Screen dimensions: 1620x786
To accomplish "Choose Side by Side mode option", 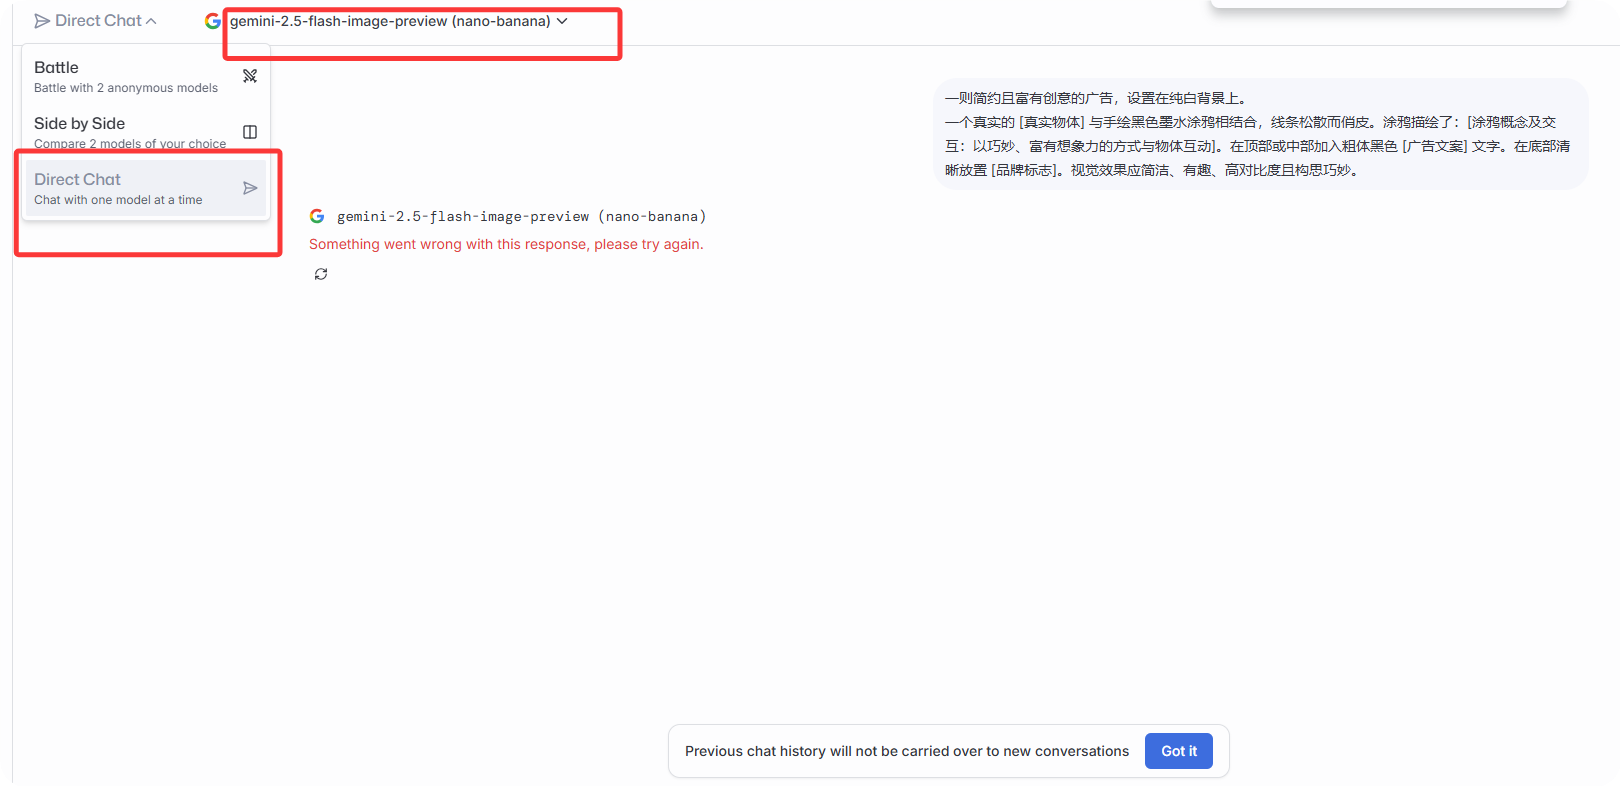I will [80, 124].
